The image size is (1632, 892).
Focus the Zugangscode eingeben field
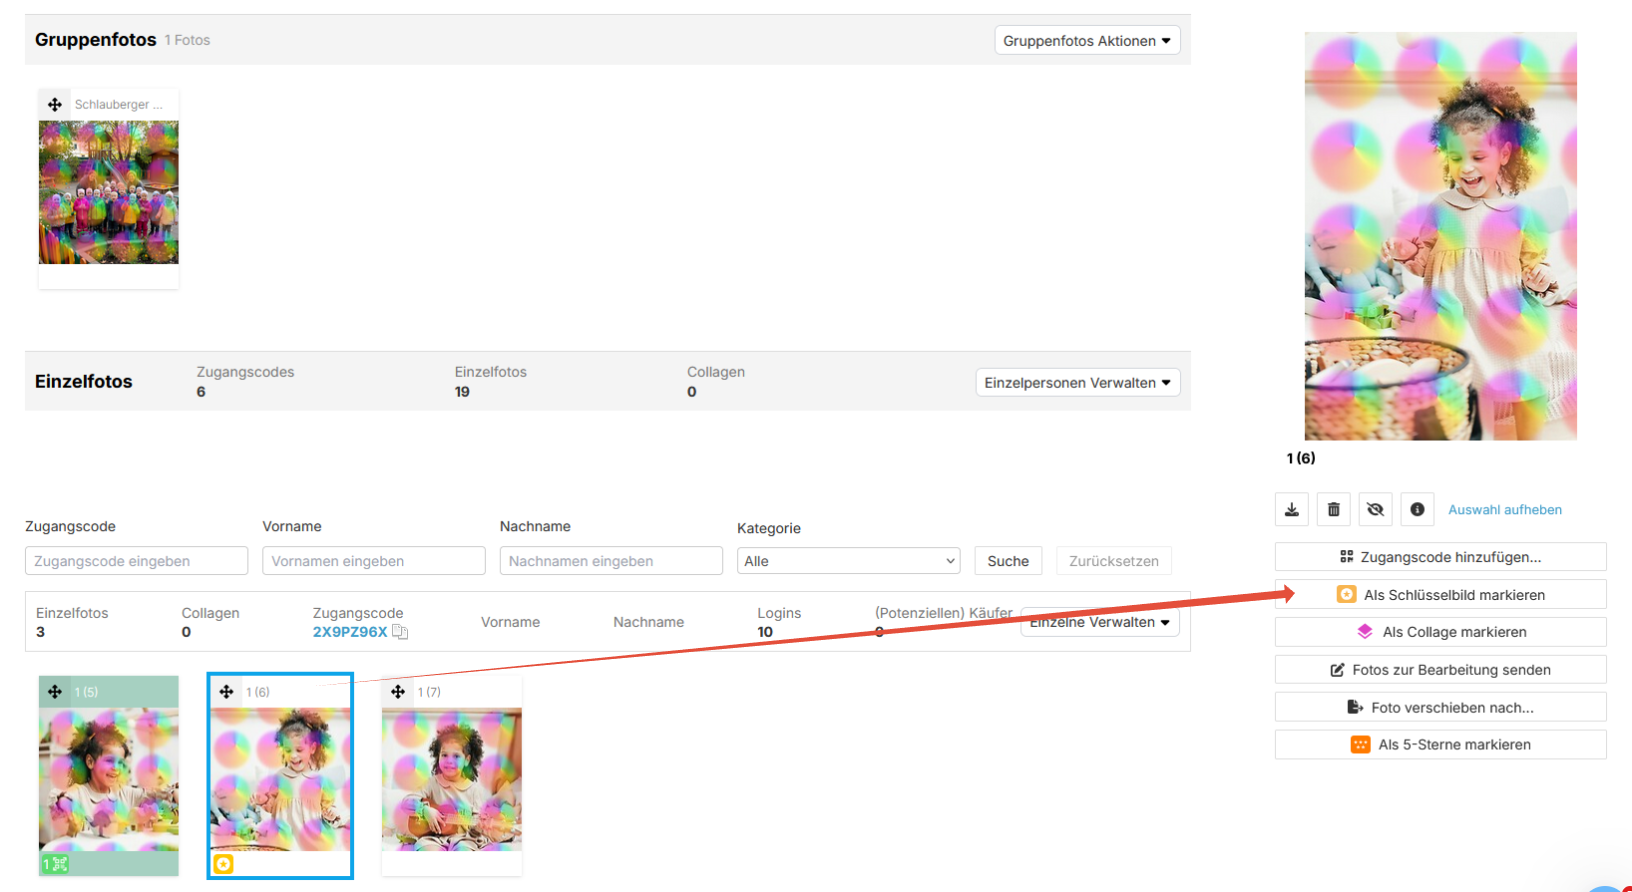[136, 561]
